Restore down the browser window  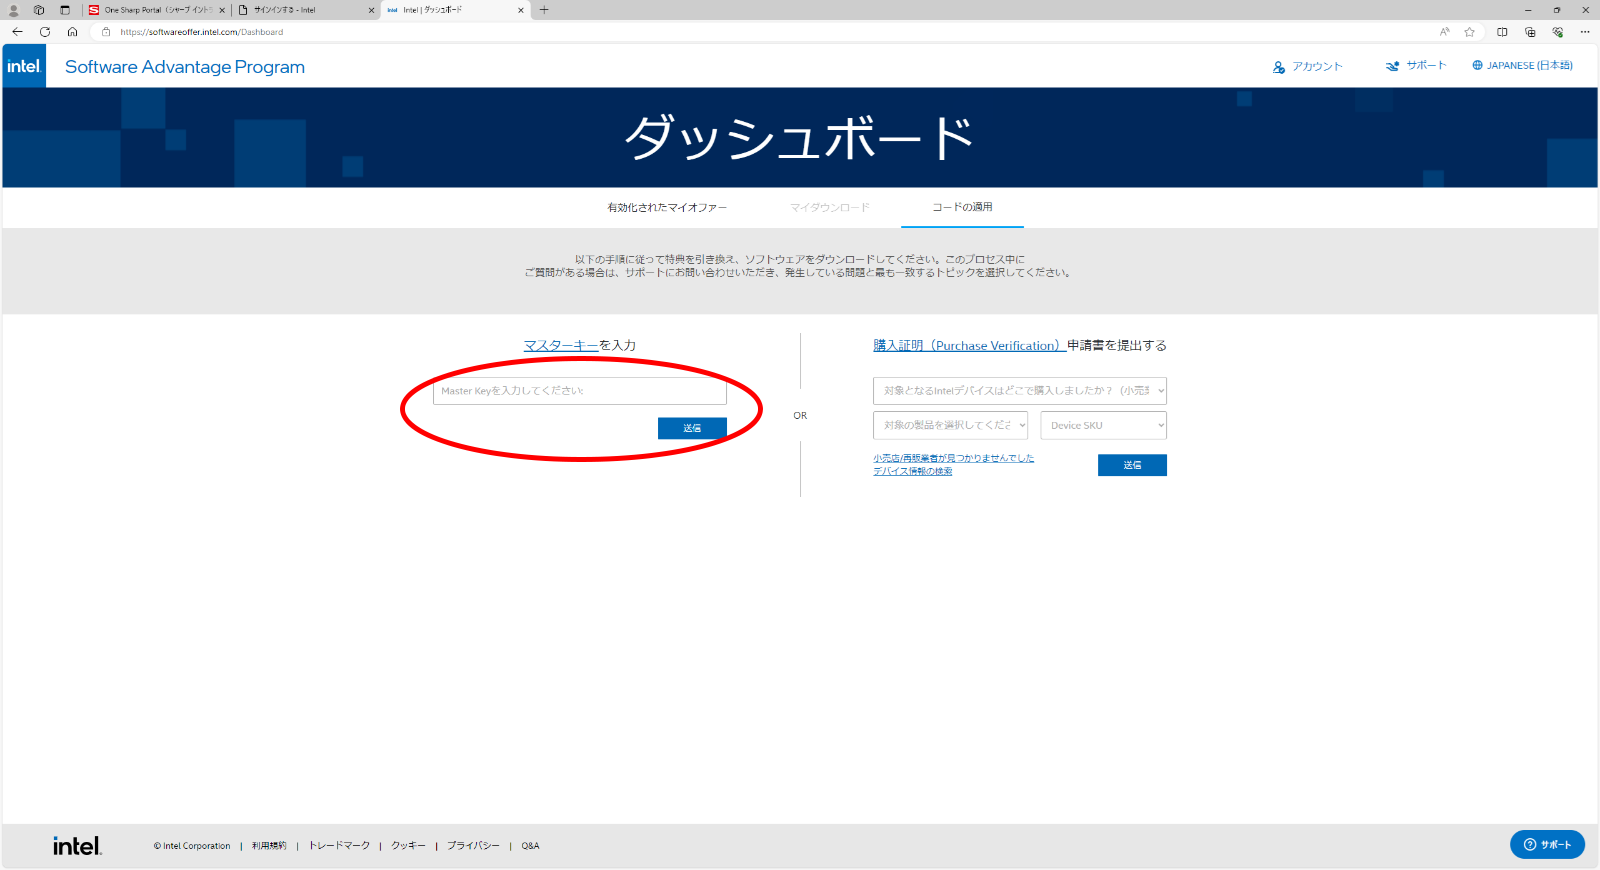pyautogui.click(x=1557, y=10)
